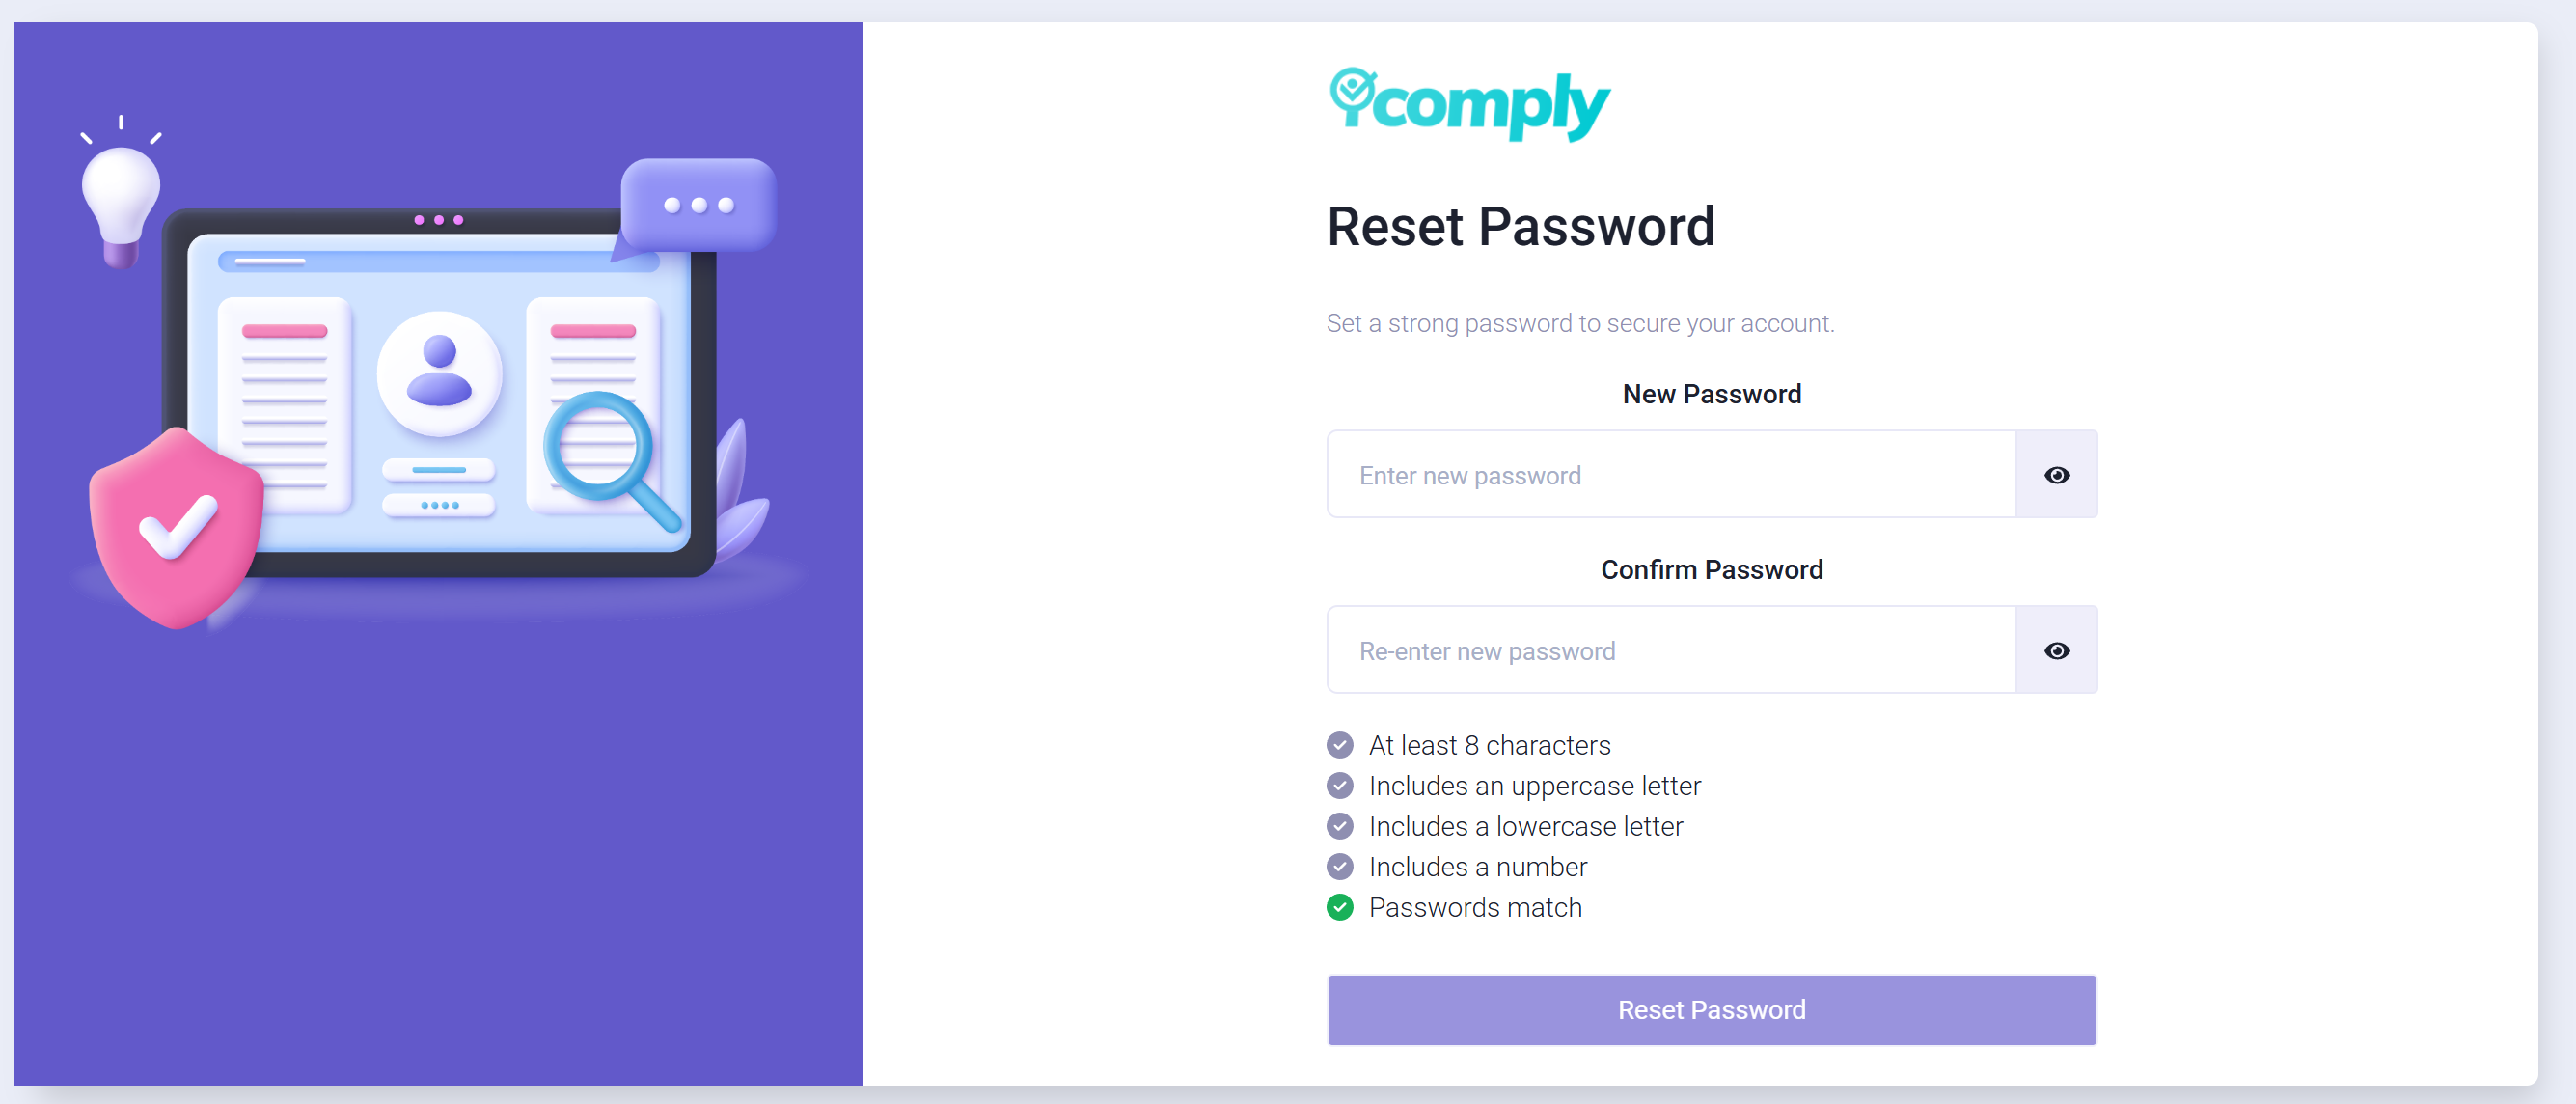Click the Includes a number check icon

coord(1340,867)
